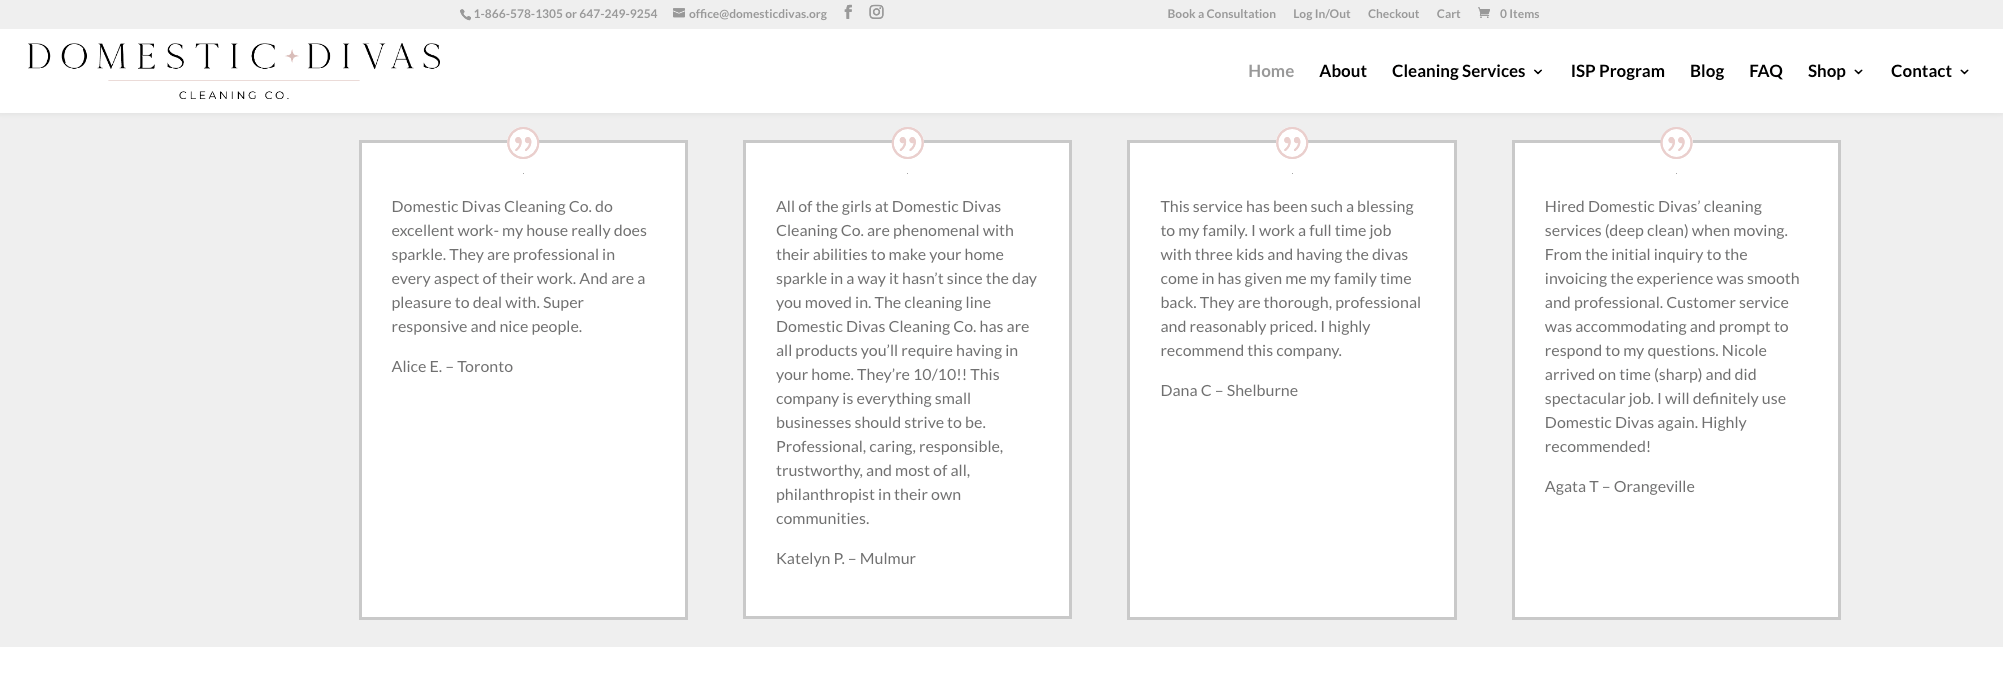Click testimonial text starting 'This service has been'
Viewport: 2003px width, 677px height.
[1290, 278]
